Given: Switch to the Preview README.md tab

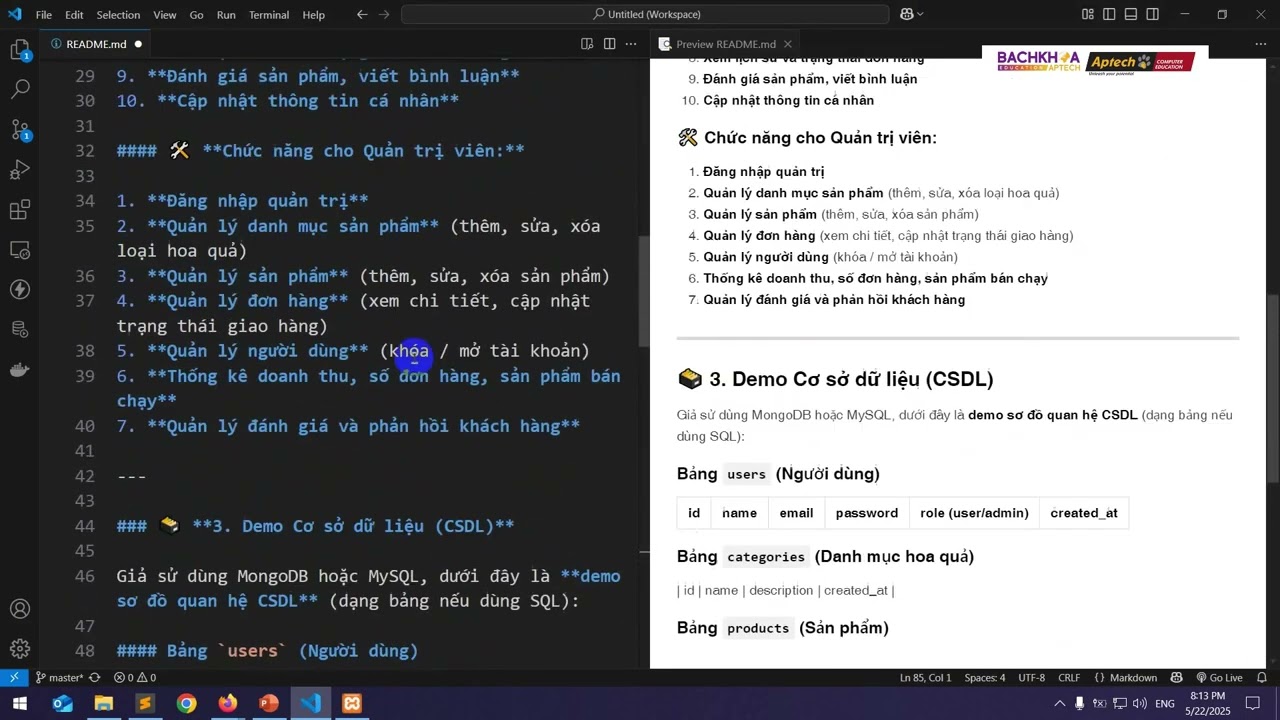Looking at the screenshot, I should pyautogui.click(x=725, y=44).
